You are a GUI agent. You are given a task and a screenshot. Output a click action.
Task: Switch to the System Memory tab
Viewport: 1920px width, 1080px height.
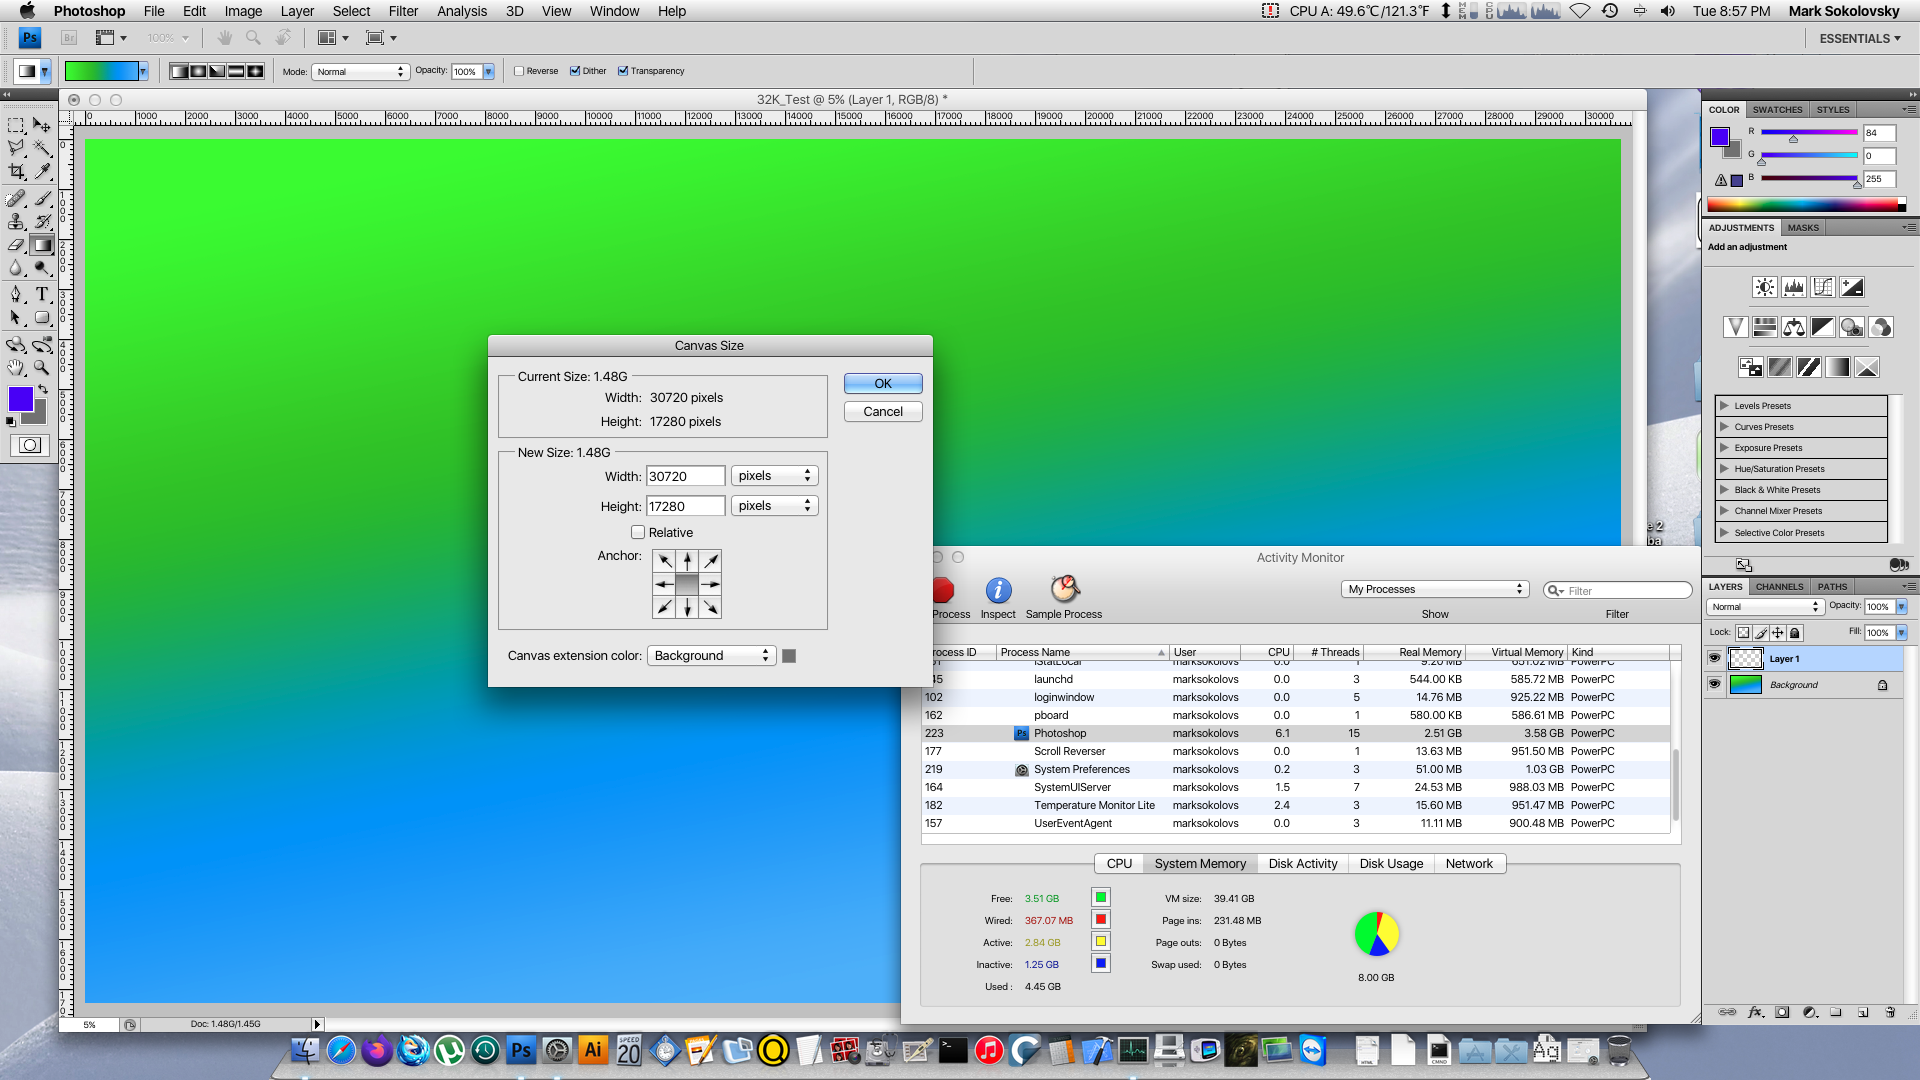(1200, 863)
